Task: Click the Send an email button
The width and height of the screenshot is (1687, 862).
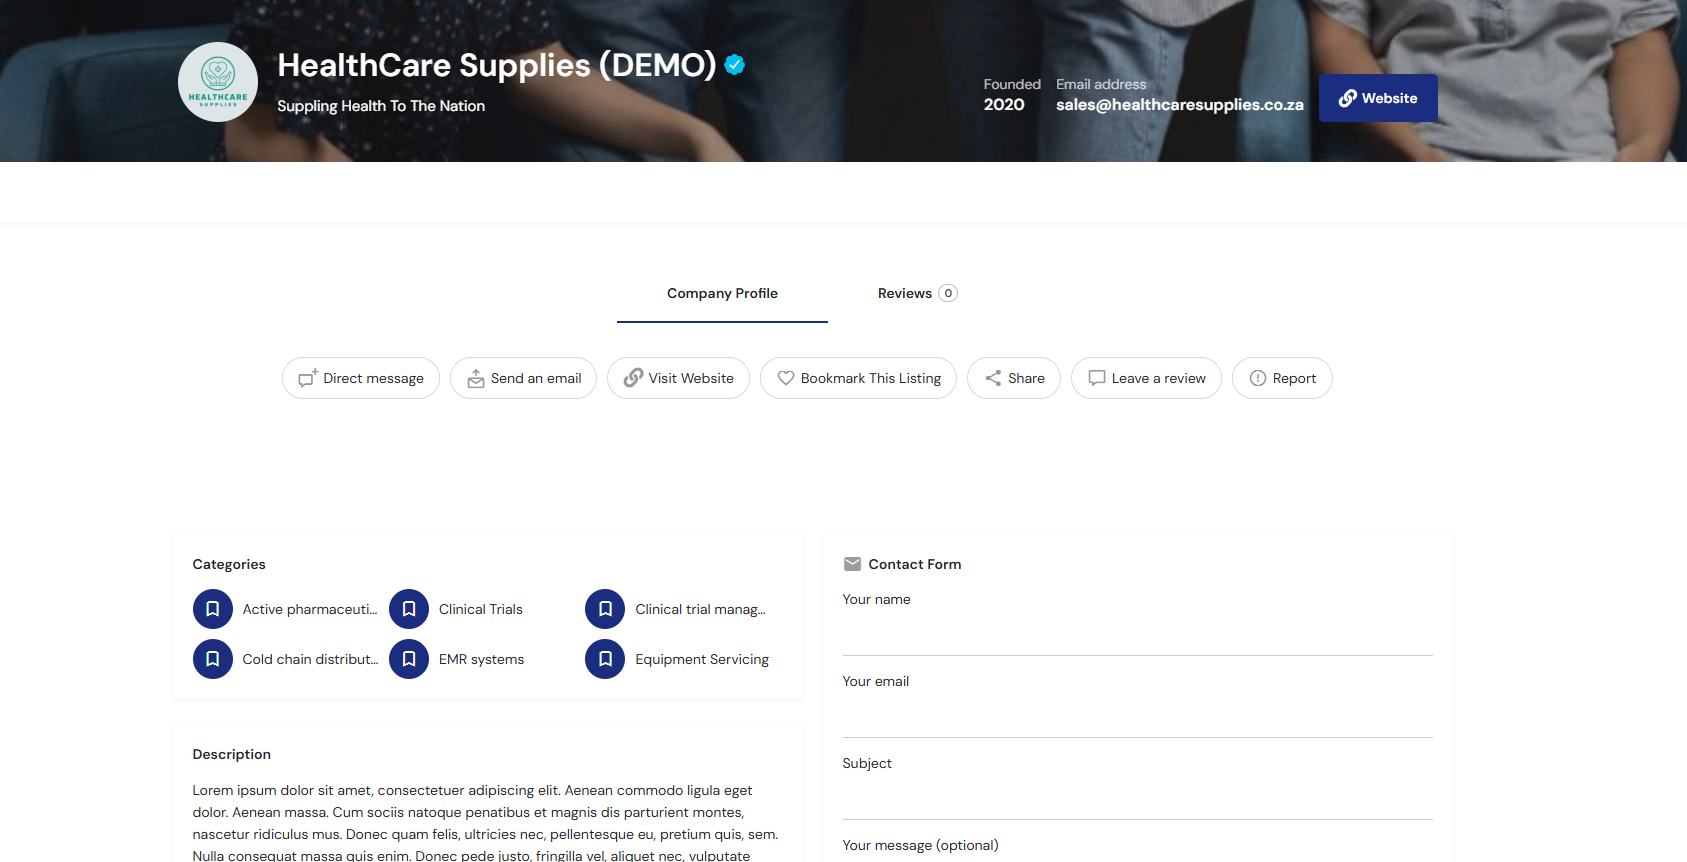Action: pyautogui.click(x=523, y=378)
